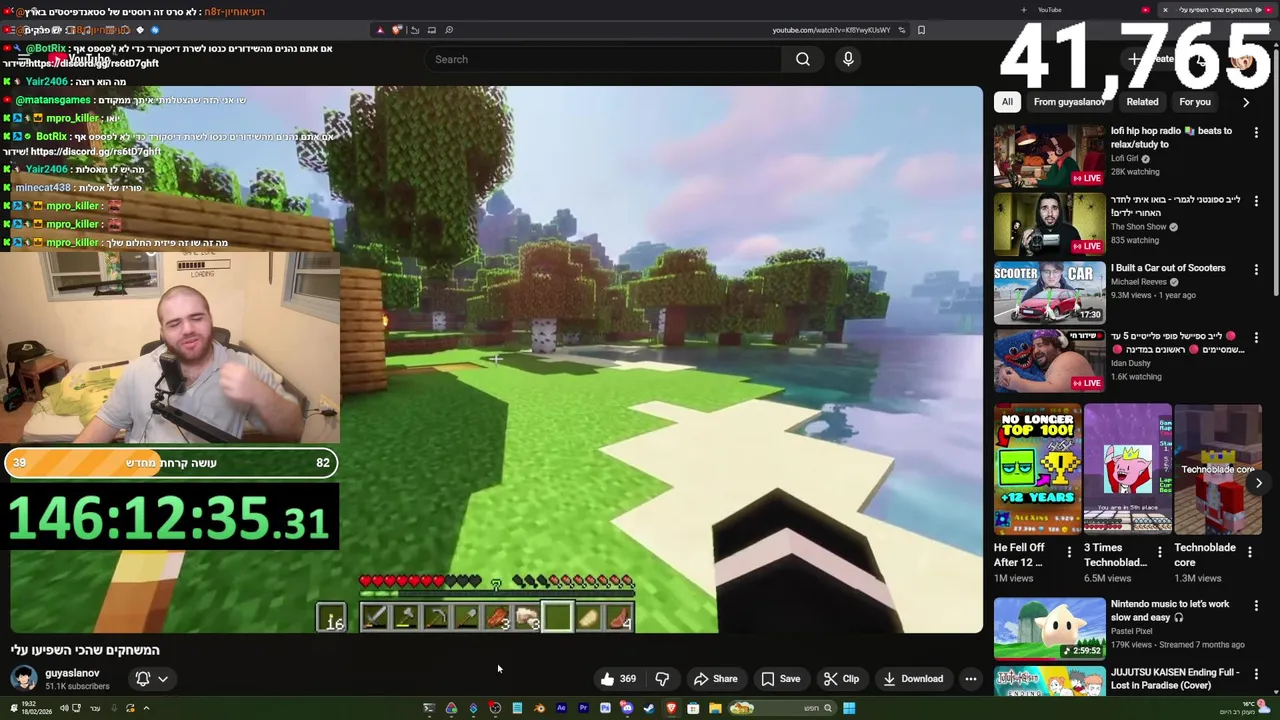Open He Fell Off After 12 short
The width and height of the screenshot is (1280, 720).
coord(1038,470)
